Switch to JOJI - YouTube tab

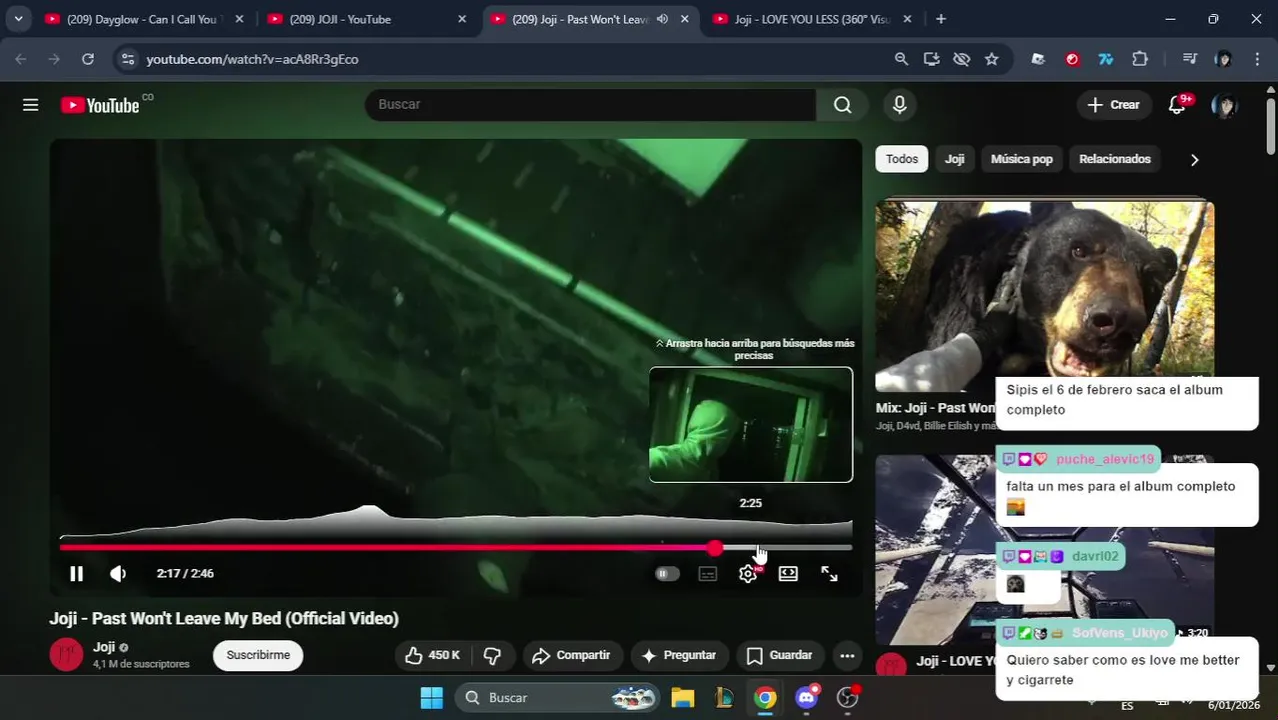click(364, 19)
